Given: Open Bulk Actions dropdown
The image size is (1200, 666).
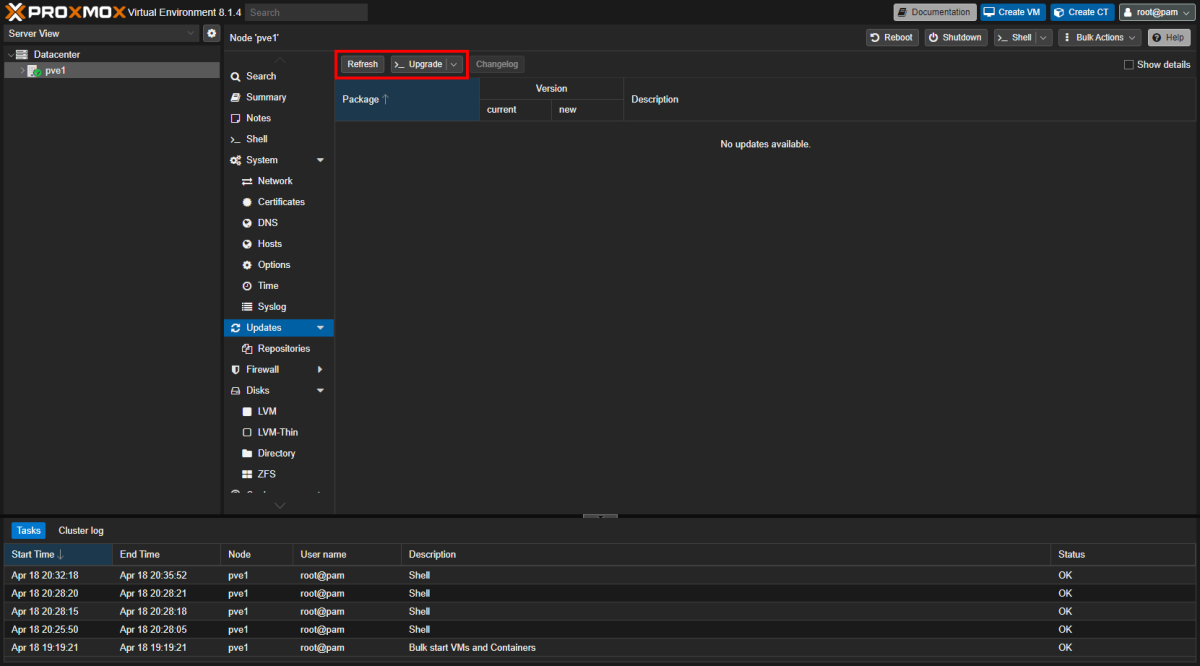Looking at the screenshot, I should tap(1099, 37).
